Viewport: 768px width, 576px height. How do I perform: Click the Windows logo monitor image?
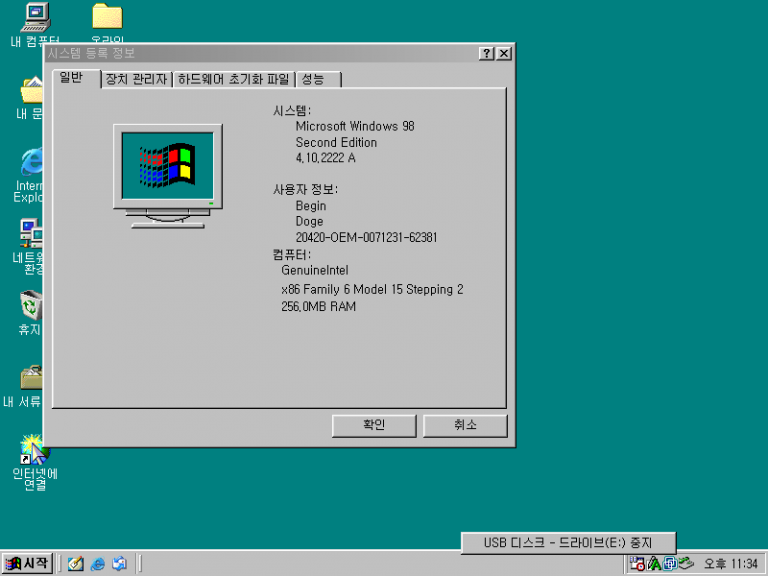point(168,176)
